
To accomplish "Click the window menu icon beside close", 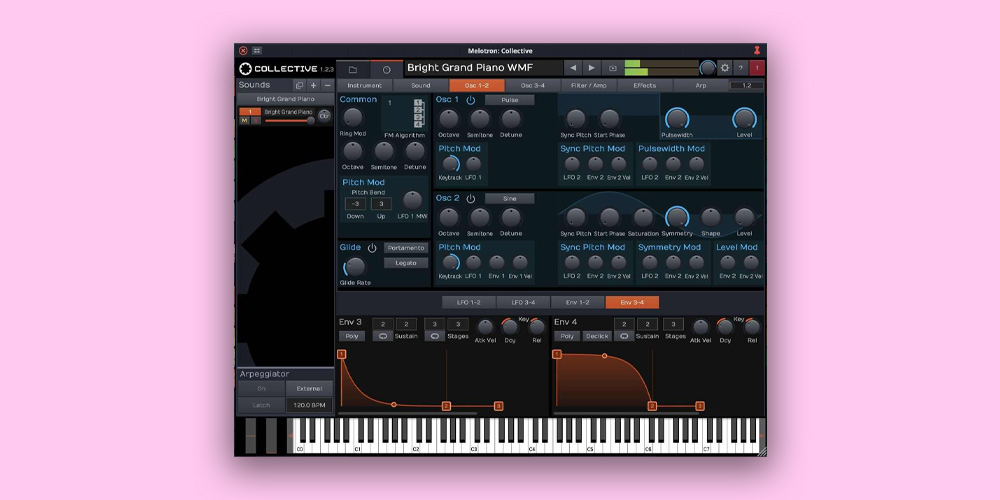I will (257, 50).
